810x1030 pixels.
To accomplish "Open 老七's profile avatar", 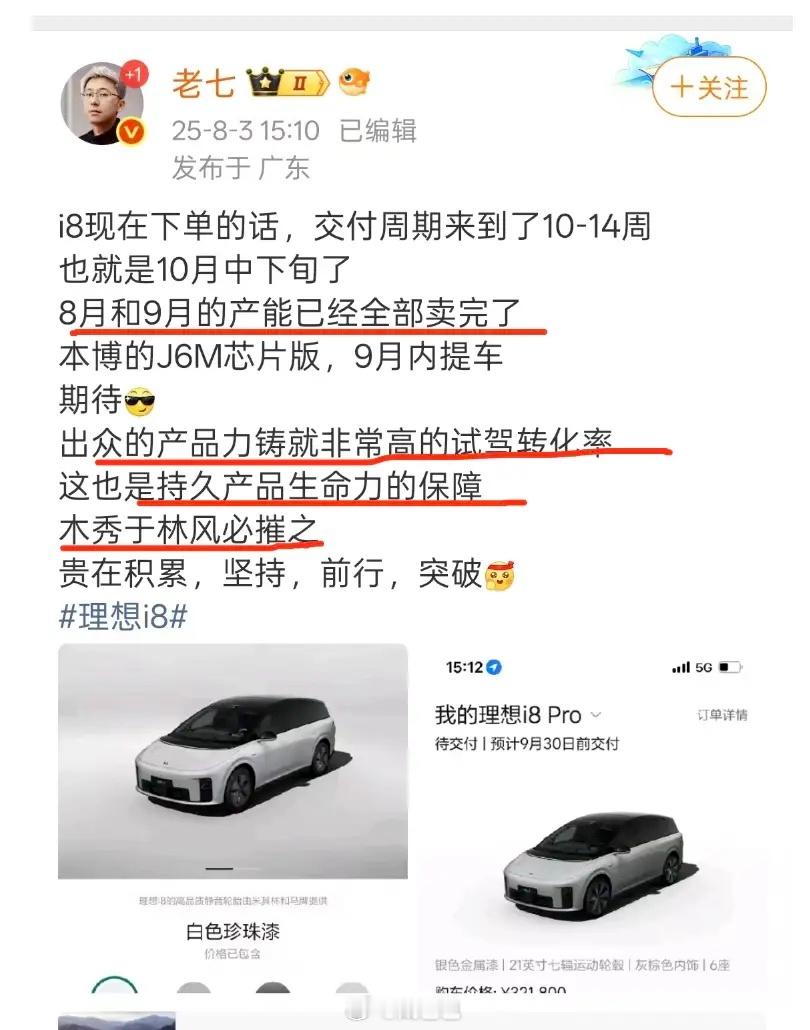I will pyautogui.click(x=103, y=103).
